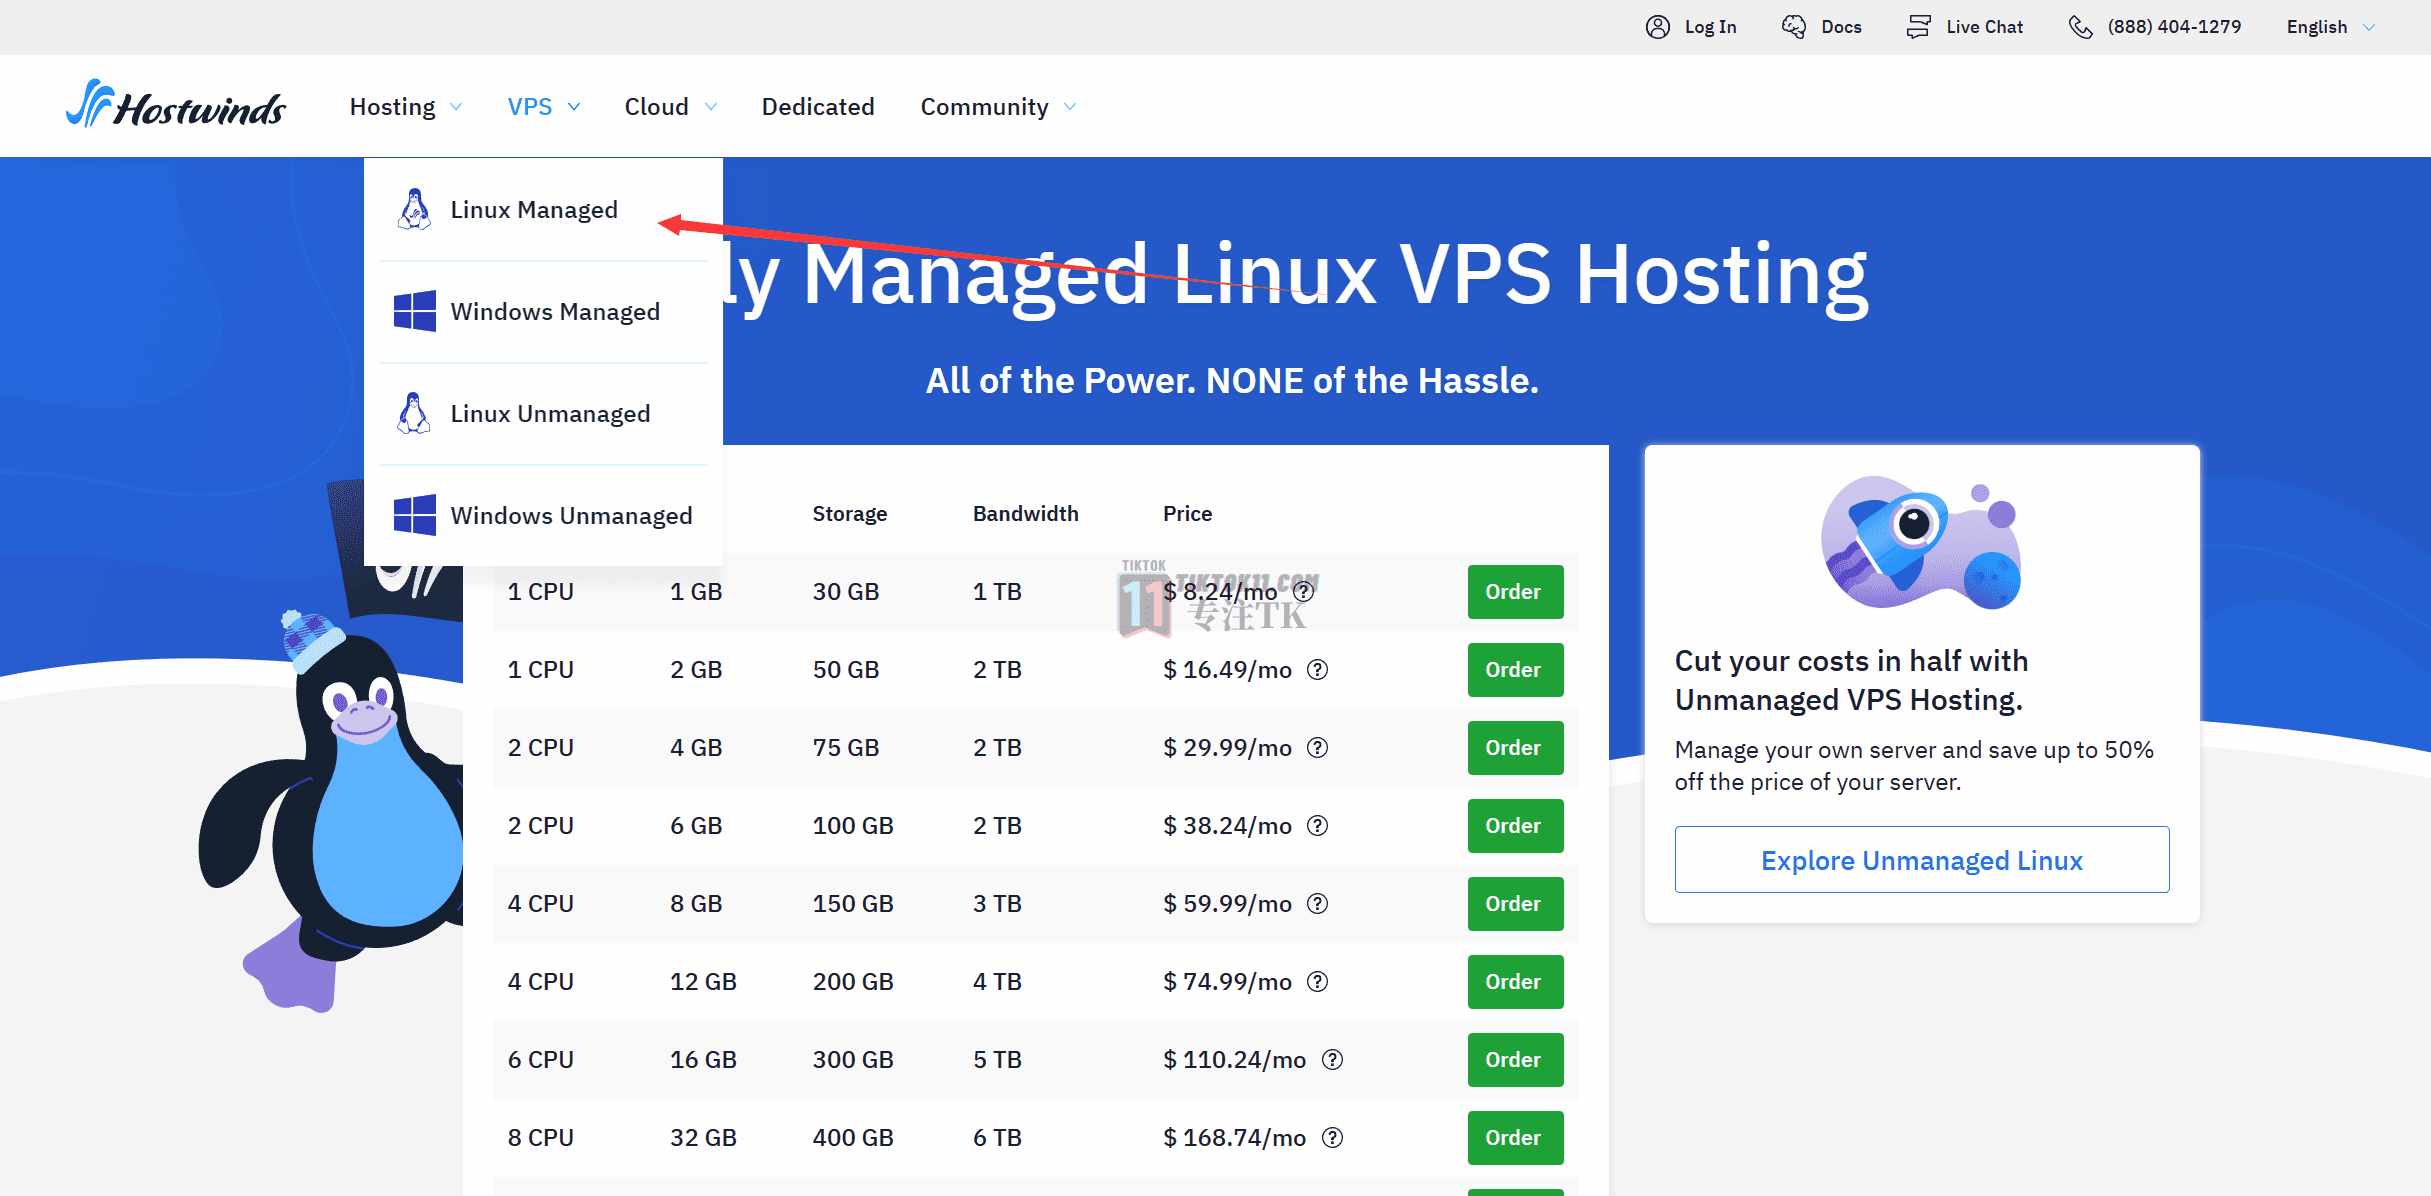Click the rocket illustration thumbnail
This screenshot has height=1196, width=2431.
[x=1921, y=543]
